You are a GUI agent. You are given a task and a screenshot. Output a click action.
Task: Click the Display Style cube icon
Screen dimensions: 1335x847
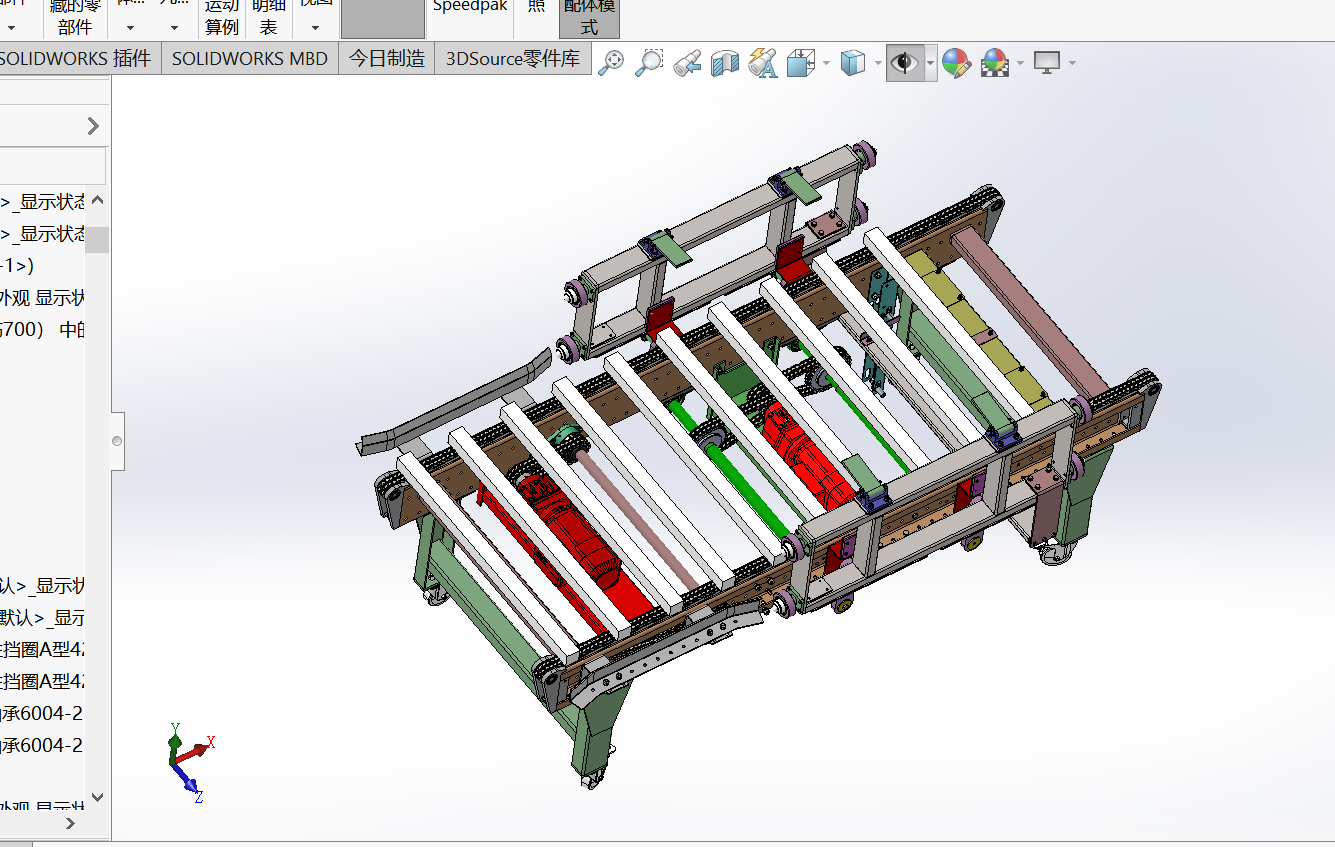pyautogui.click(x=852, y=63)
